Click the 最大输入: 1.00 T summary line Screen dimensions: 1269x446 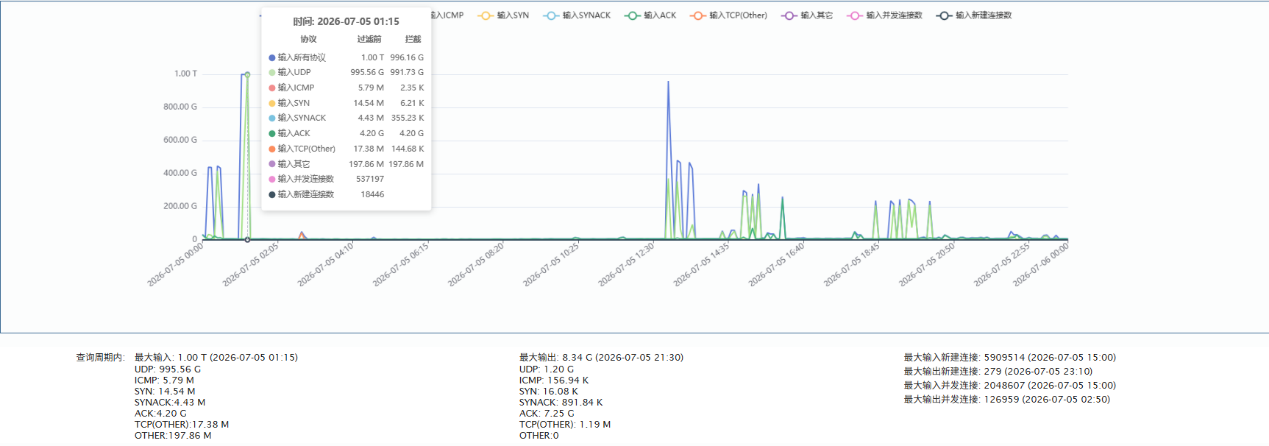pyautogui.click(x=216, y=357)
